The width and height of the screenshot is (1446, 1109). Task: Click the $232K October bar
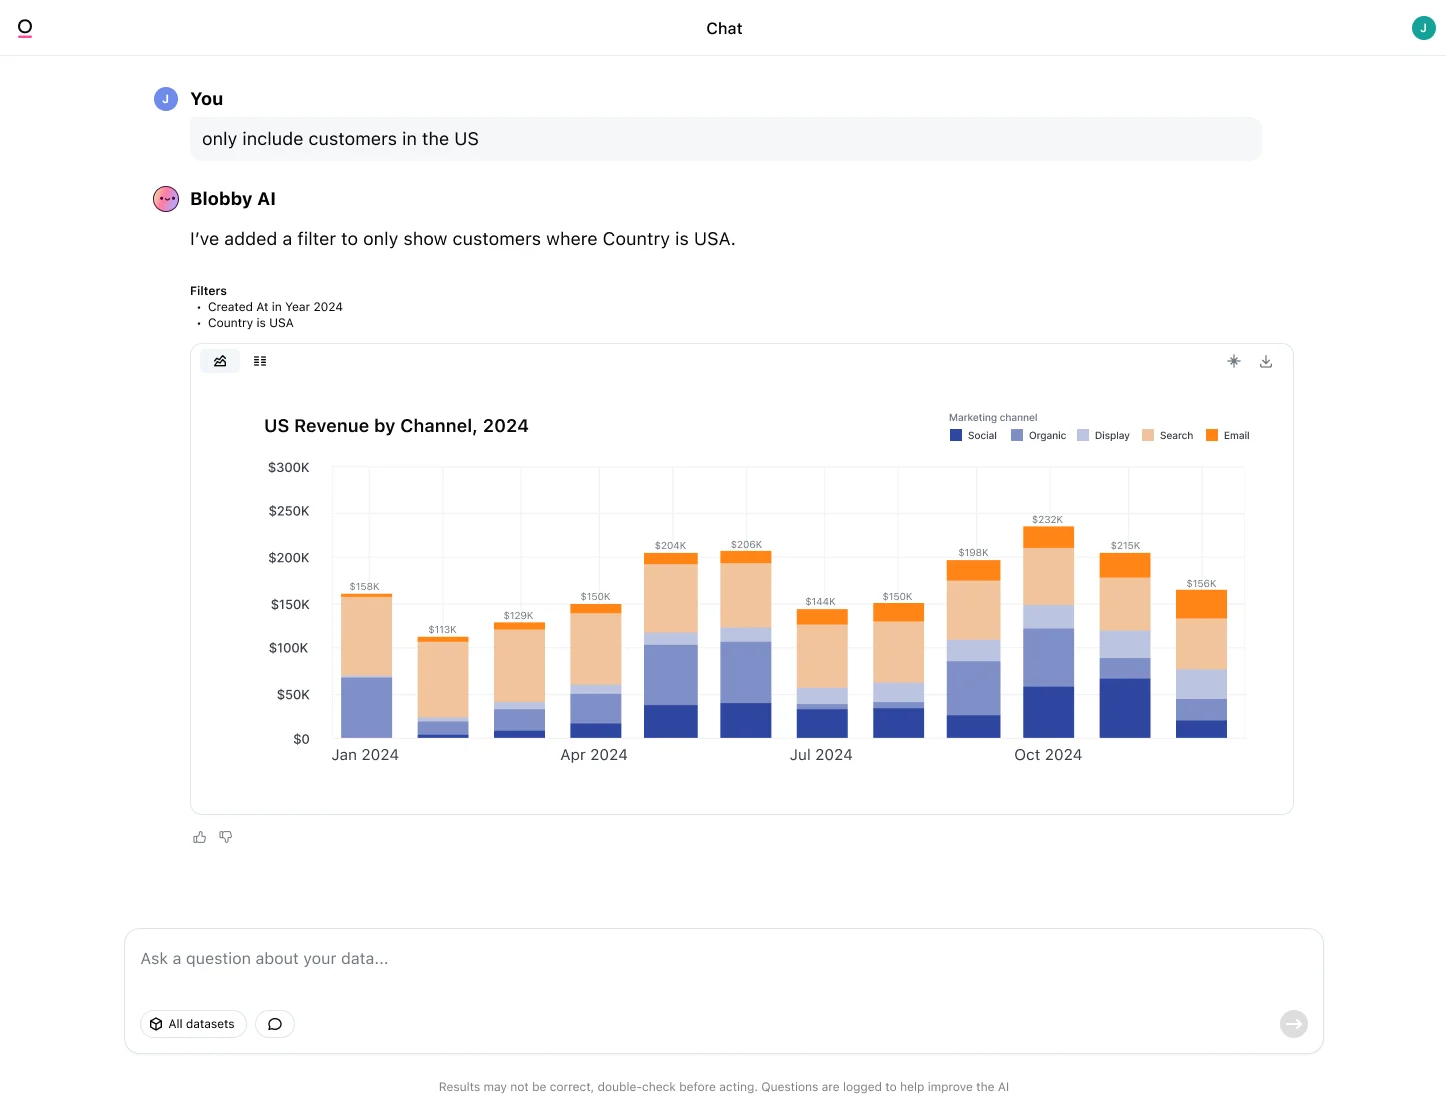(1048, 632)
